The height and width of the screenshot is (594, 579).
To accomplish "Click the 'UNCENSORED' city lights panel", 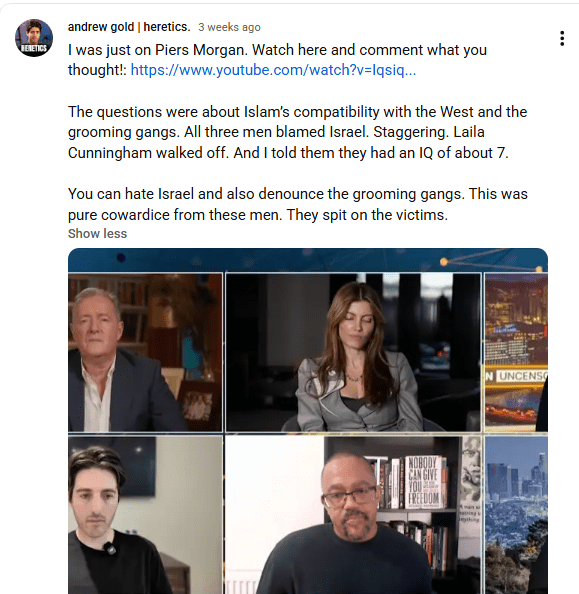I will coord(516,352).
